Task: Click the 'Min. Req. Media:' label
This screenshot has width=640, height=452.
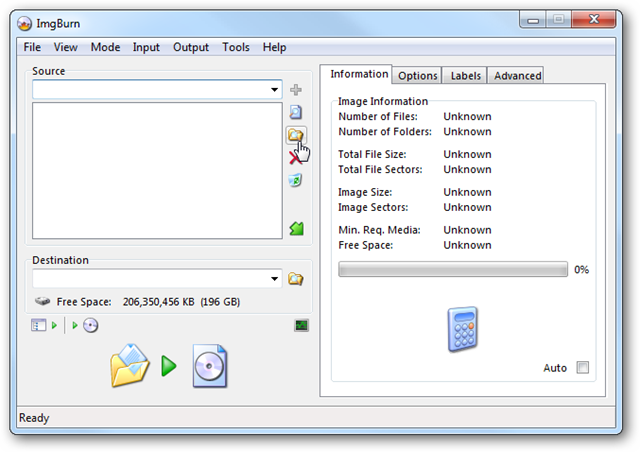Action: 379,230
